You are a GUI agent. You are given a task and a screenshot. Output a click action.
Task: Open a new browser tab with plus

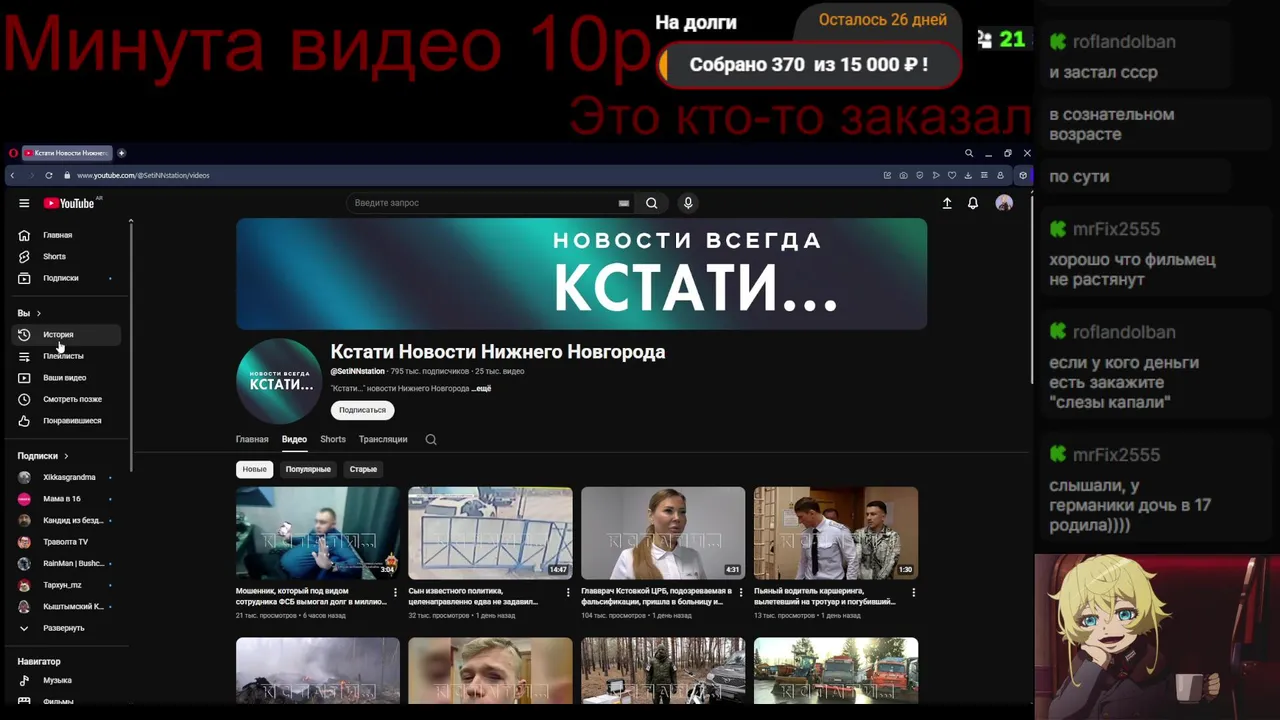pos(121,153)
